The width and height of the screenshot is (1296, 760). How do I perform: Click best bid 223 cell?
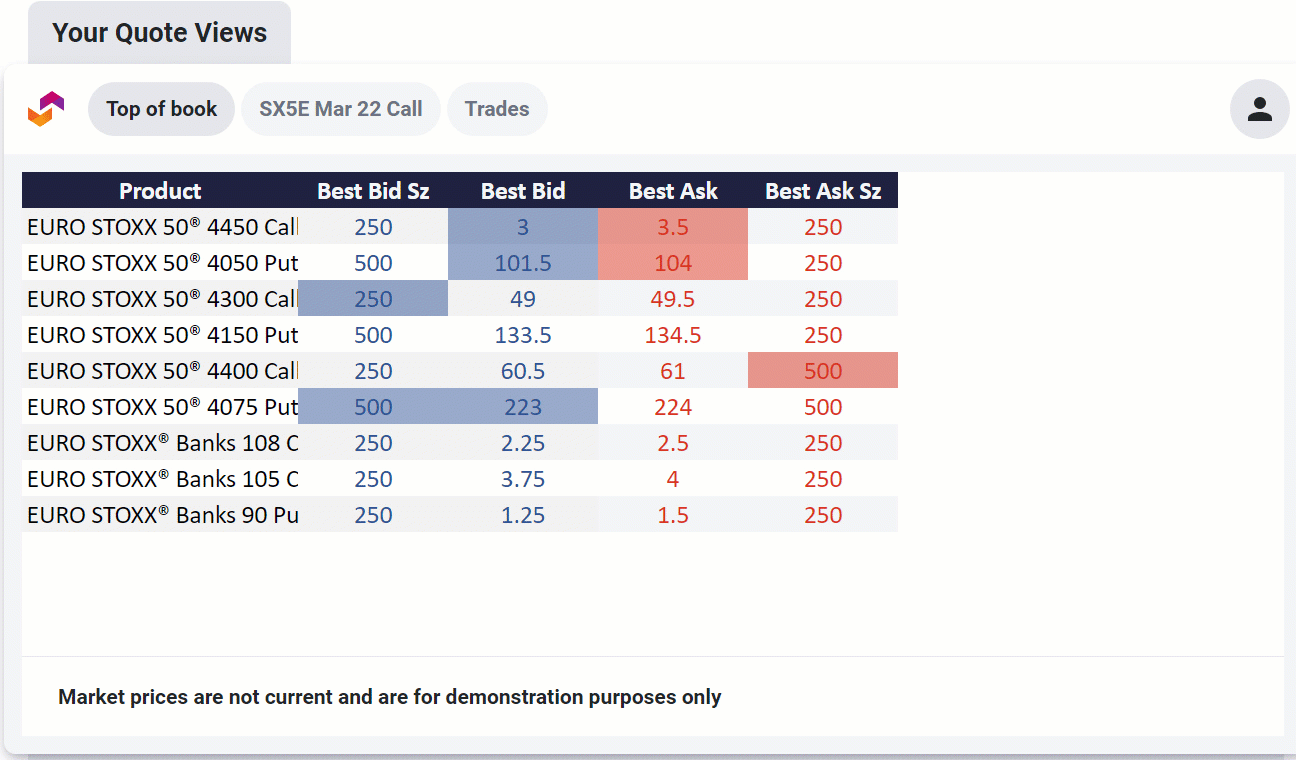pos(523,407)
